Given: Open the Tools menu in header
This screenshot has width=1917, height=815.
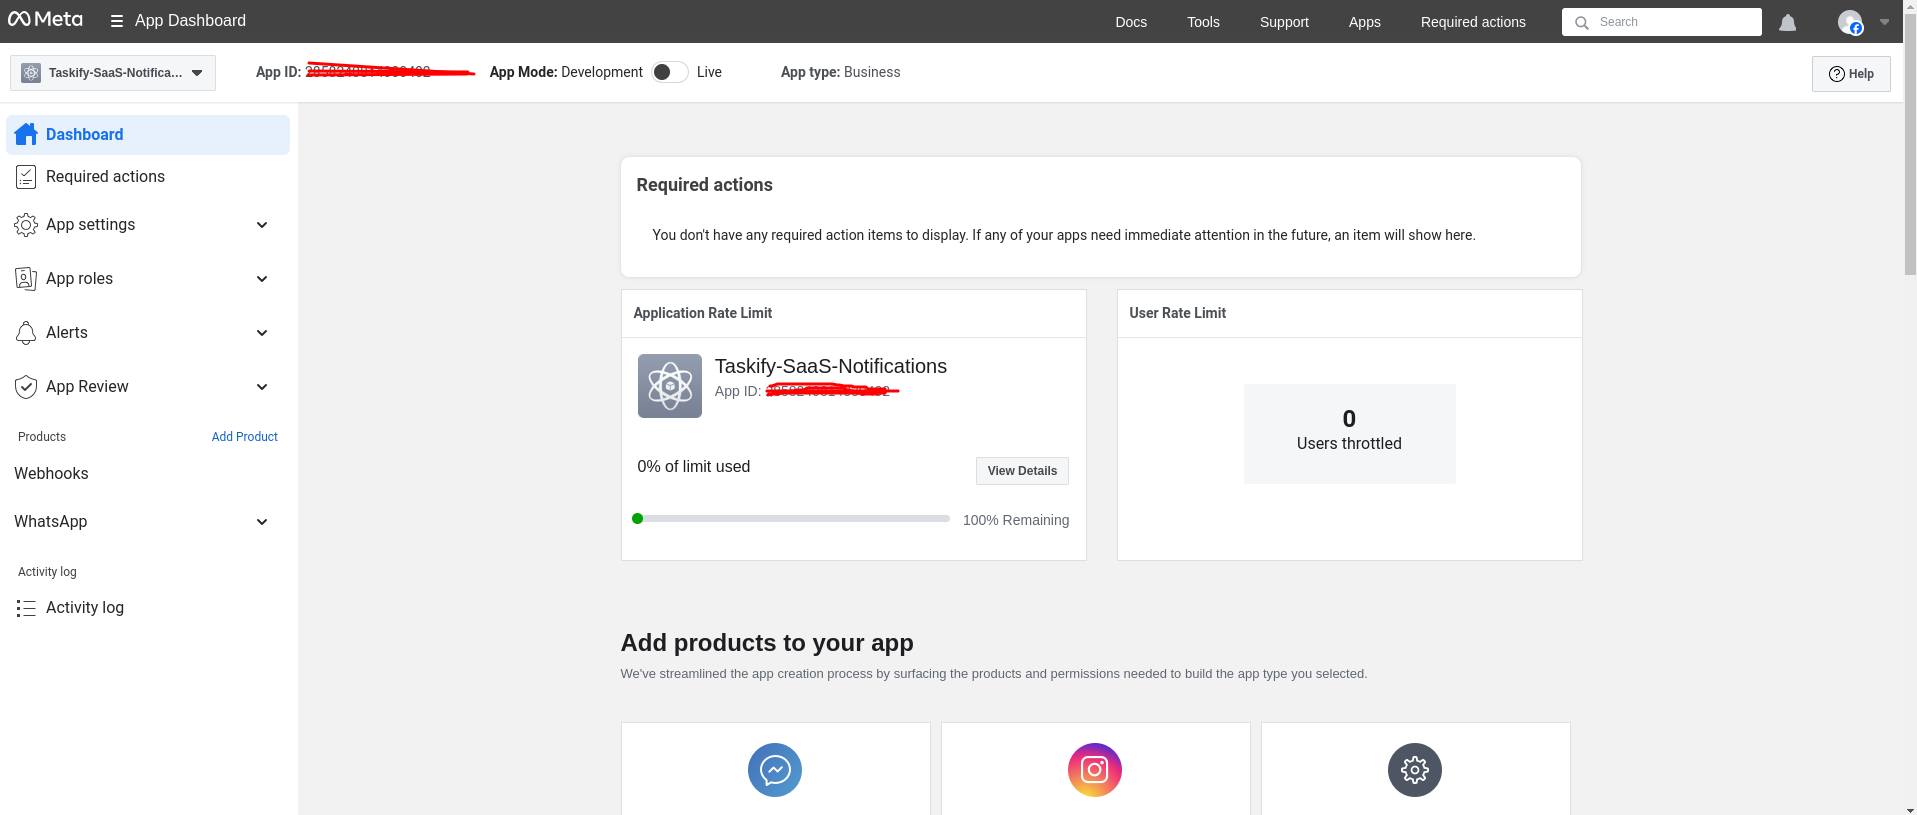Looking at the screenshot, I should [x=1202, y=22].
